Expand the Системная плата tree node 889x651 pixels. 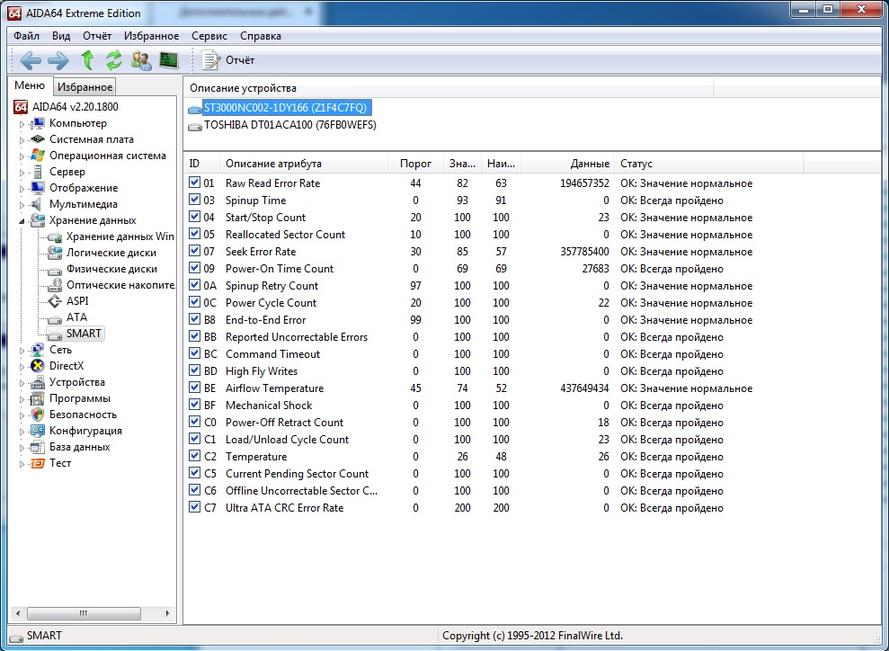click(x=22, y=140)
